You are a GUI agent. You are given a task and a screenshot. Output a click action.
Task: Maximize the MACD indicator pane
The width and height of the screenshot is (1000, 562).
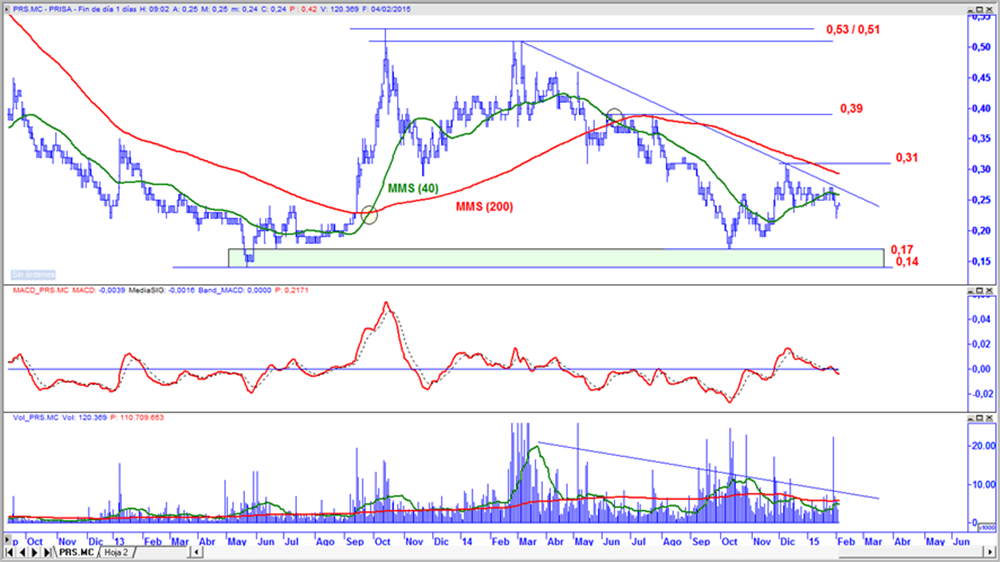click(980, 291)
